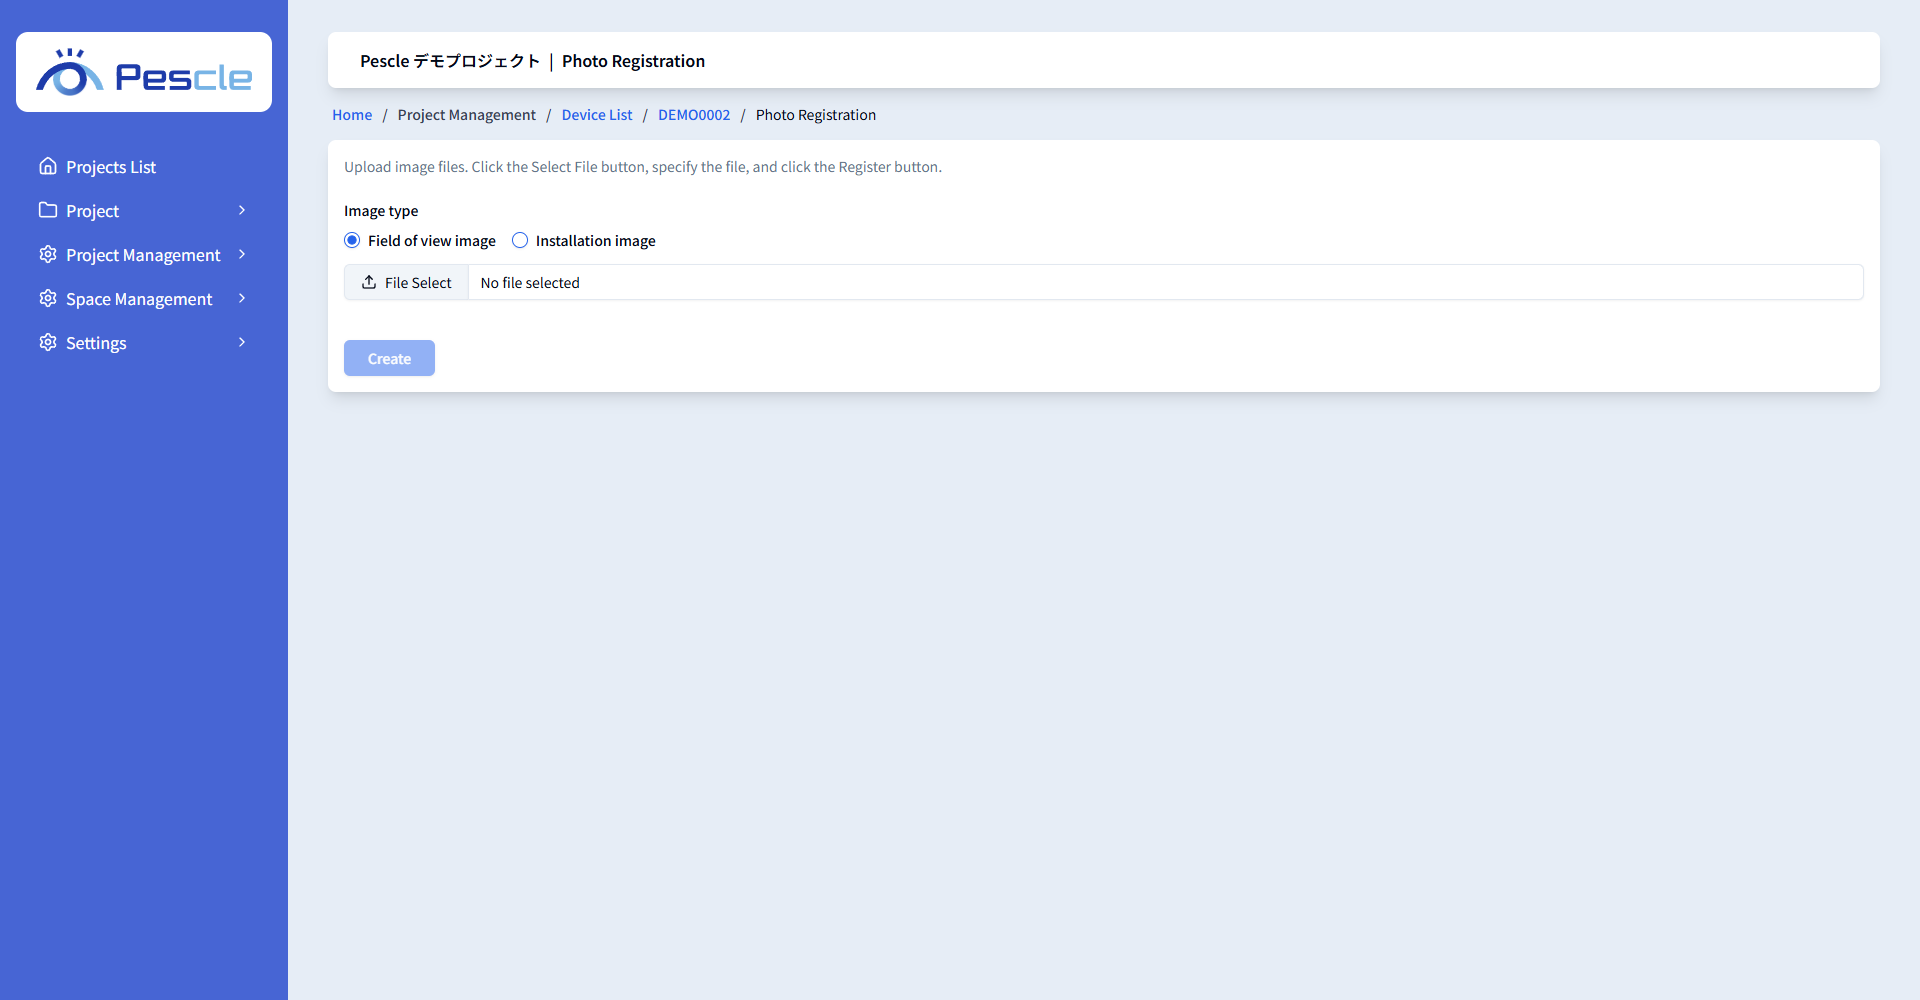Expand the Project Management chevron
This screenshot has height=1000, width=1920.
(242, 254)
